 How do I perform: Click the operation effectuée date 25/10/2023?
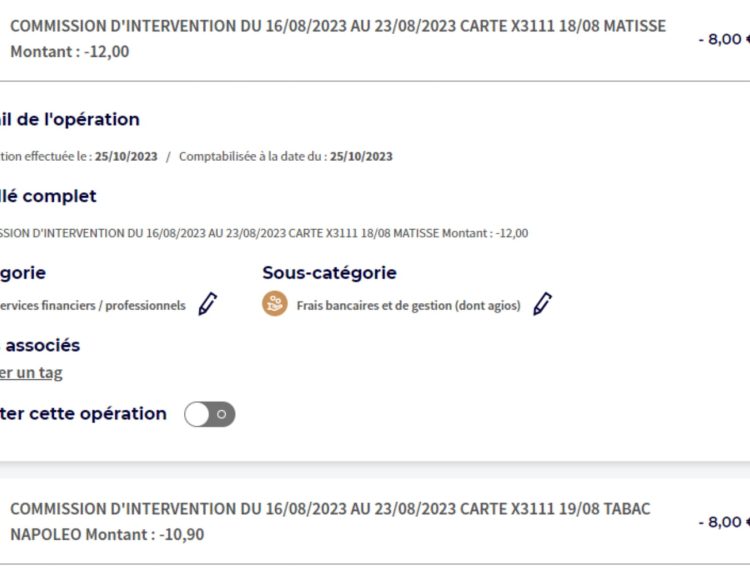pos(126,156)
